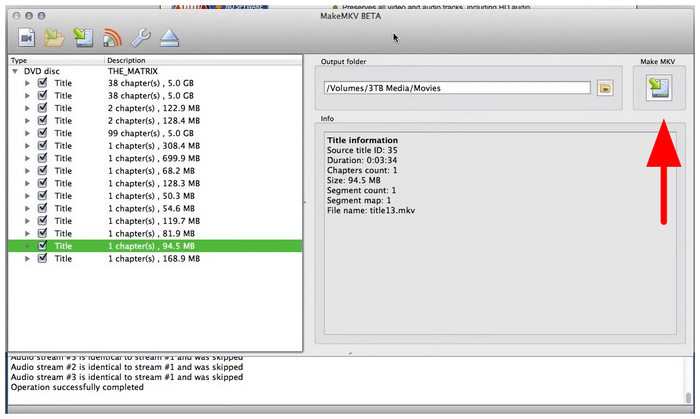Viewport: 700px width, 419px height.
Task: Click the Description column header
Action: (x=204, y=60)
